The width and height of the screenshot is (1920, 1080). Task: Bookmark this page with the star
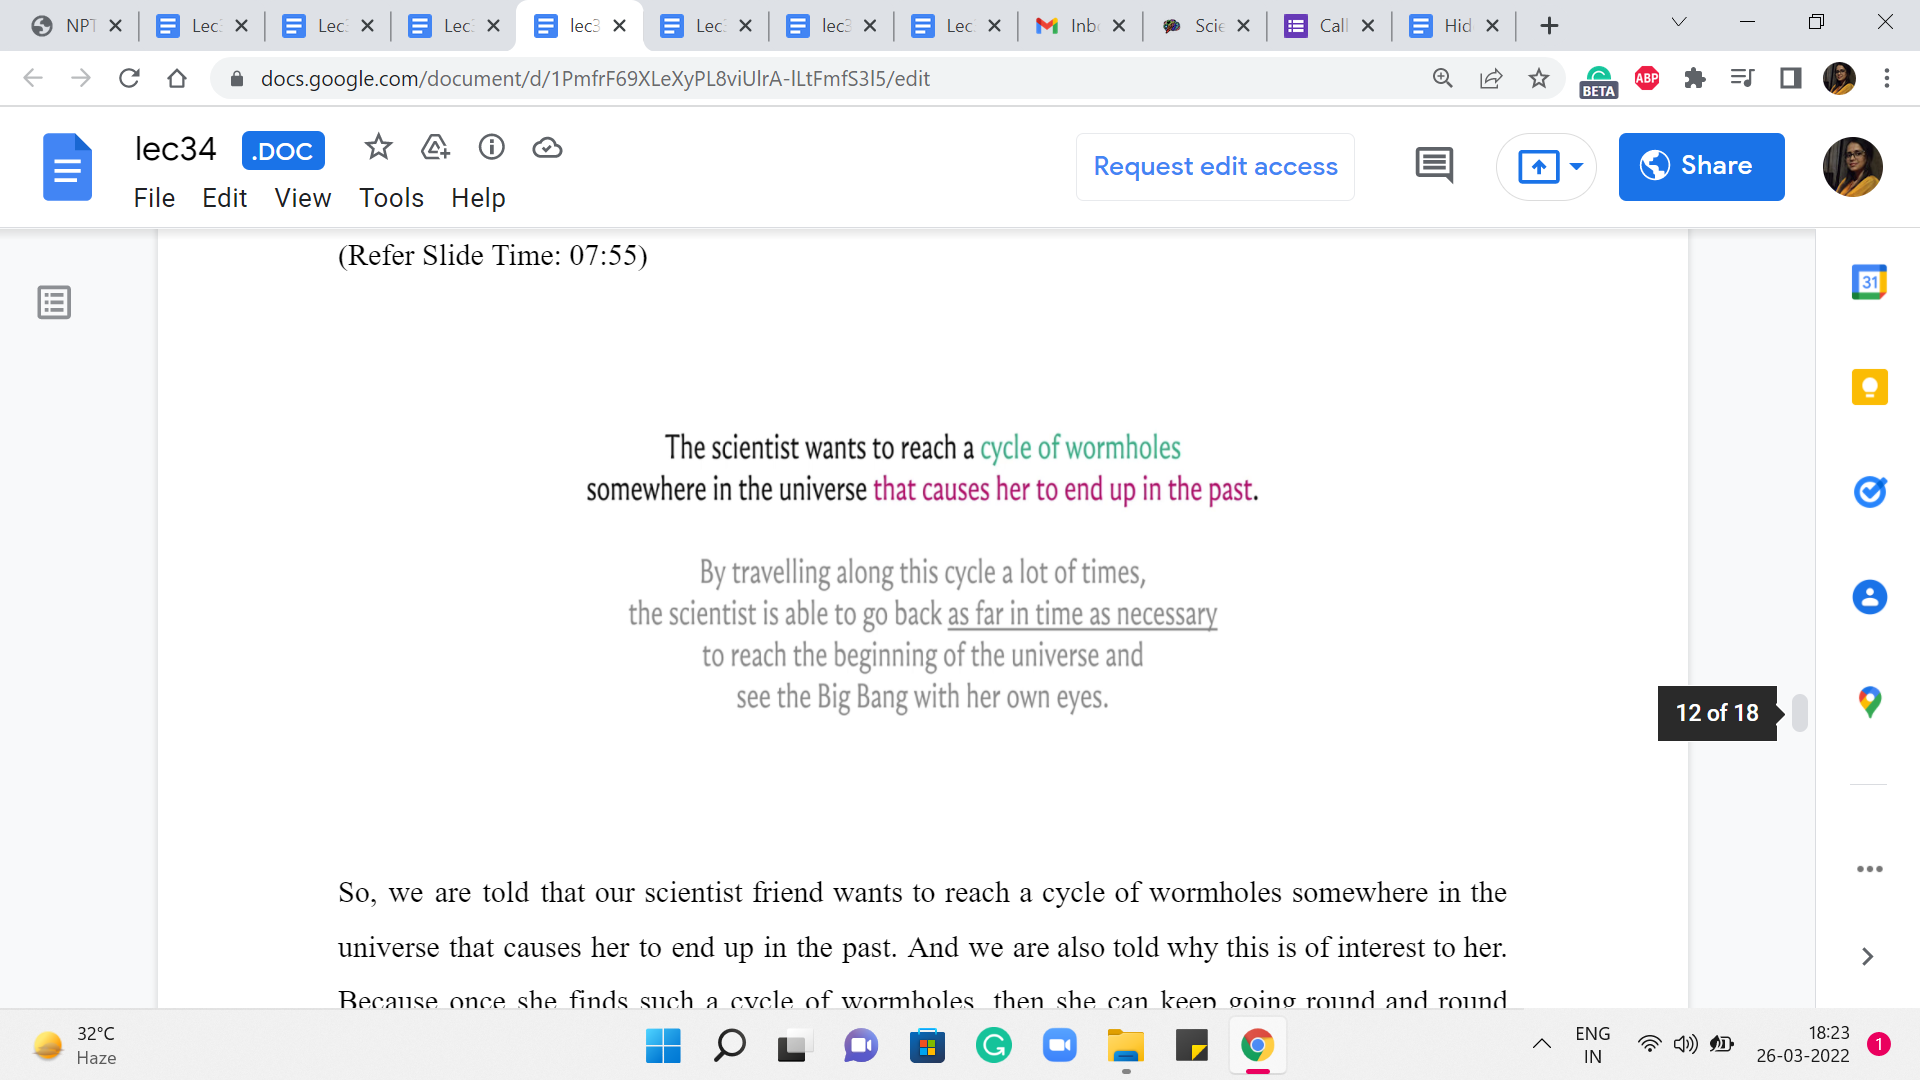[1539, 78]
